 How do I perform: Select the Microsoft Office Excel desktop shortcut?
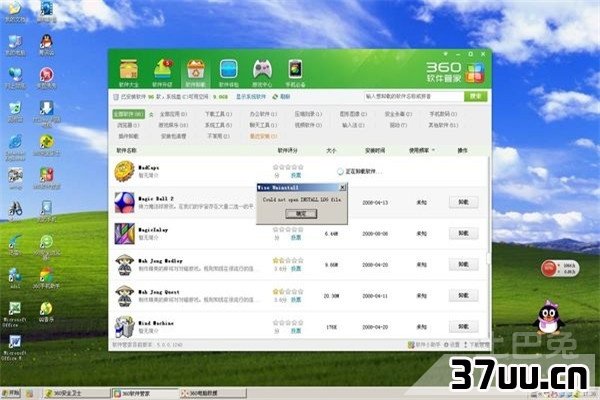(15, 314)
